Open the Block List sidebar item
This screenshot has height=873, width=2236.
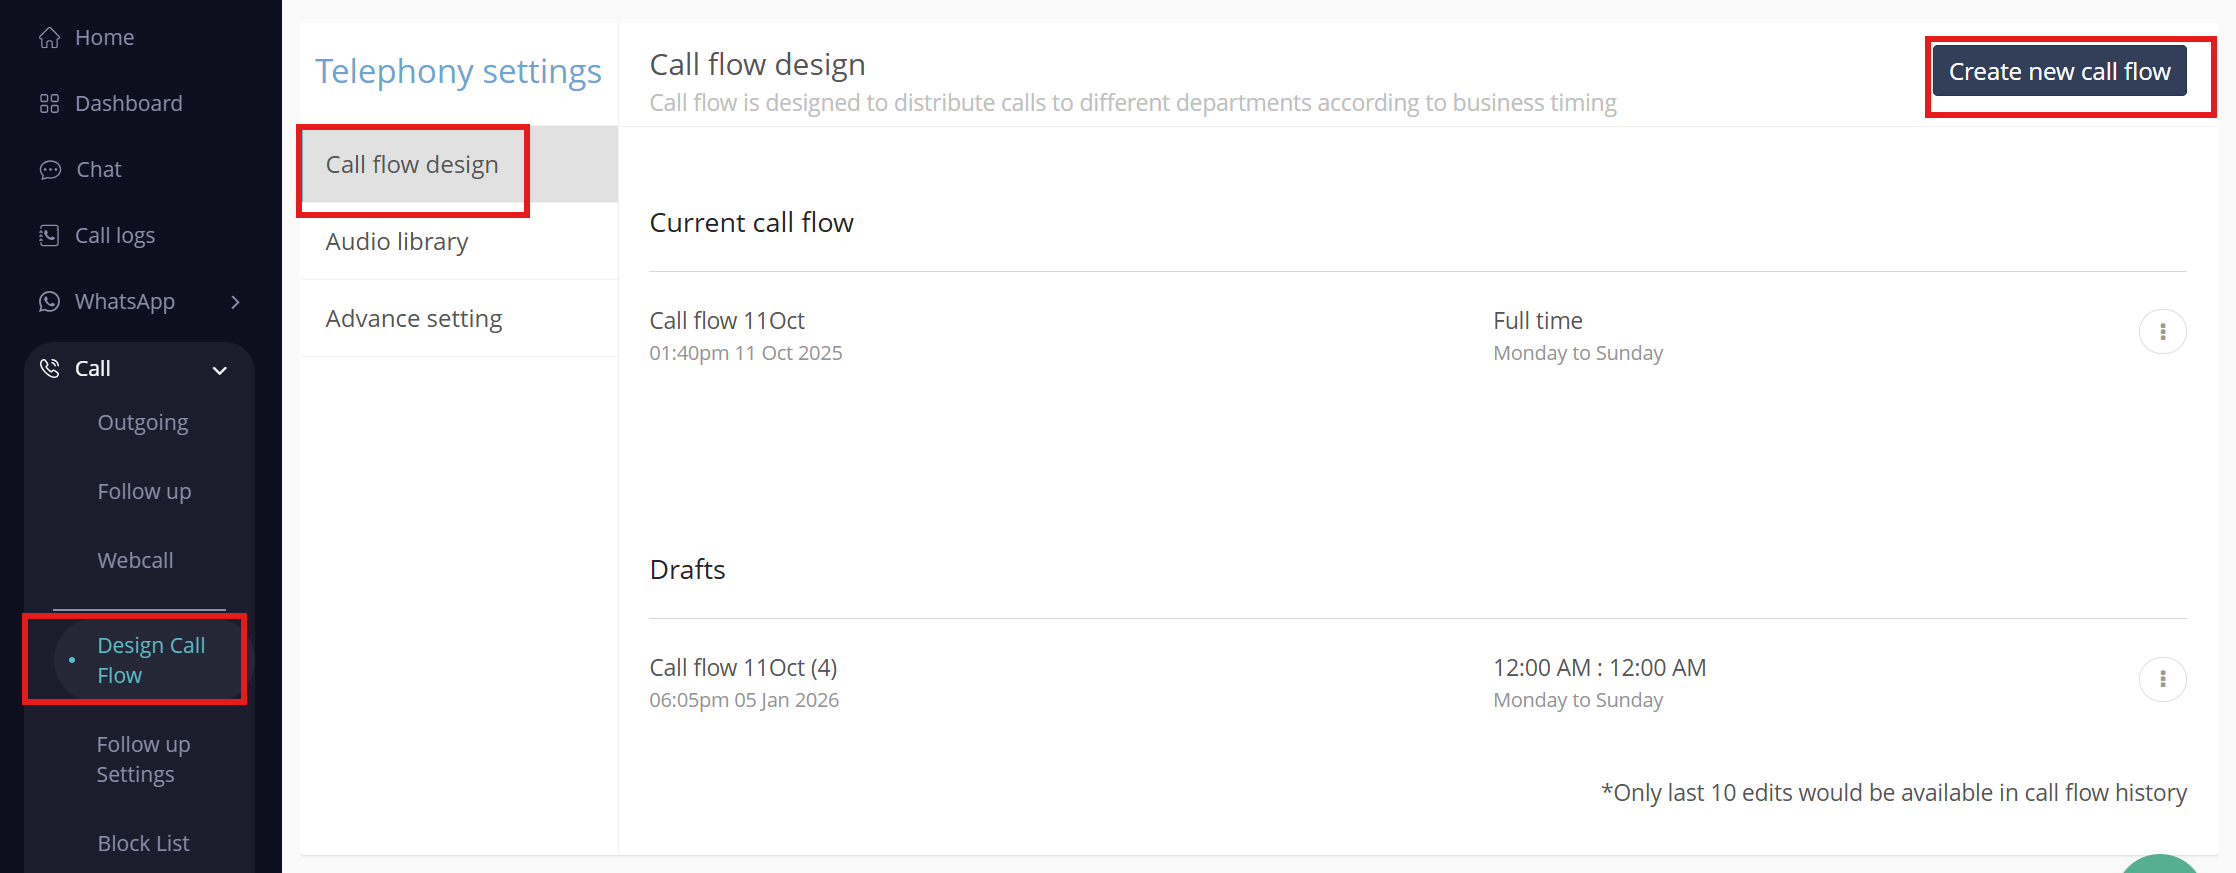tap(143, 844)
